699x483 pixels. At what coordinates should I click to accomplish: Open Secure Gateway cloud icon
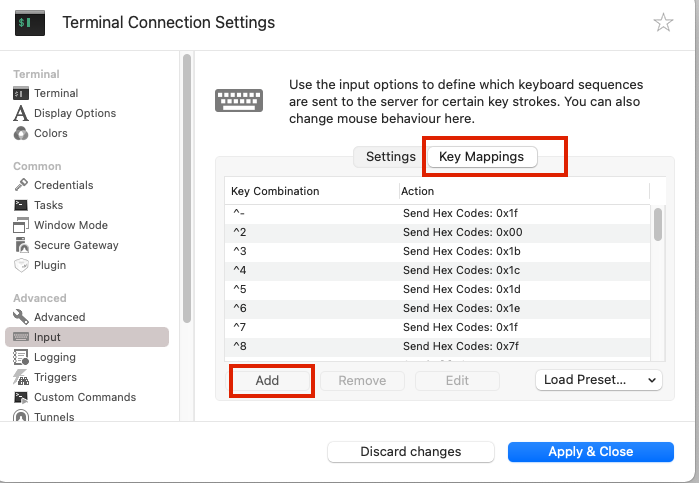(x=21, y=245)
